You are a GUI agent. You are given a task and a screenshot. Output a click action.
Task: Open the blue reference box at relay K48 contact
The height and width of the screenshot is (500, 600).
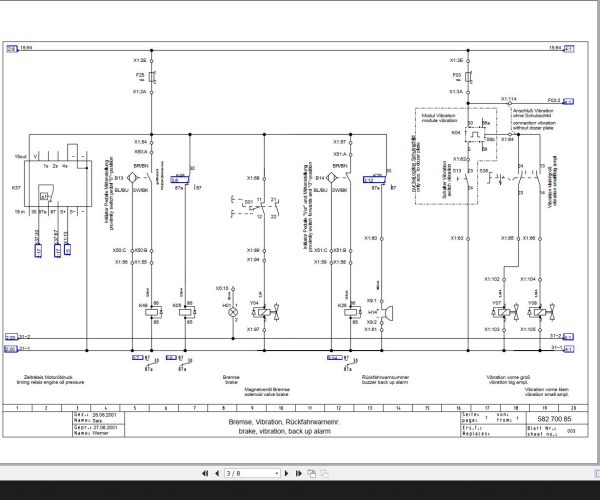180,179
